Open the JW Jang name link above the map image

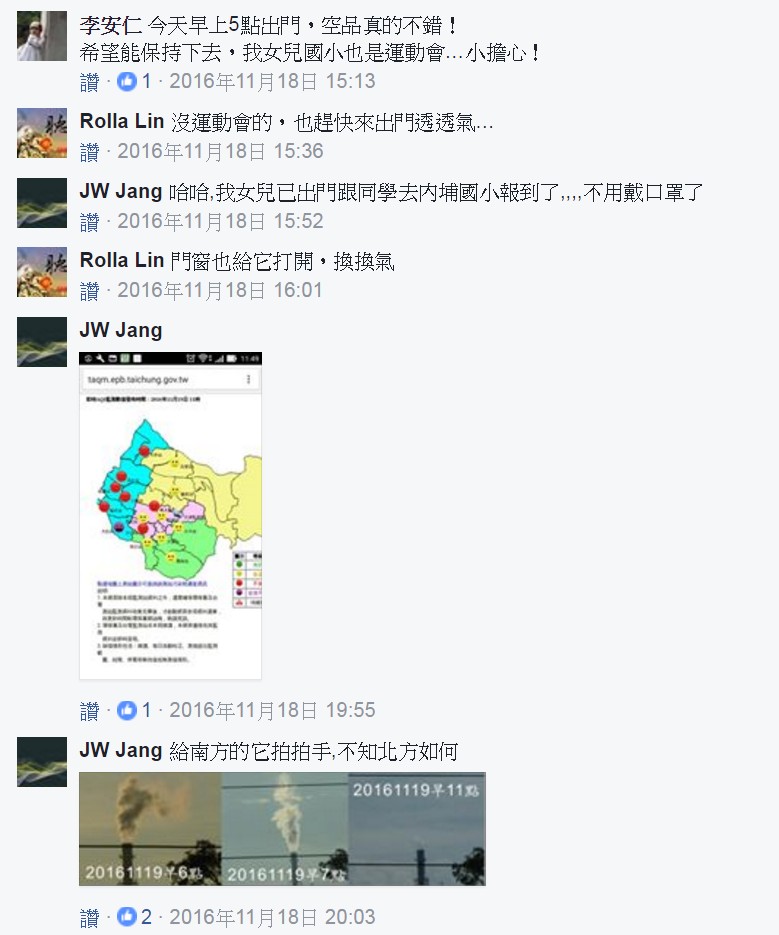click(x=121, y=330)
